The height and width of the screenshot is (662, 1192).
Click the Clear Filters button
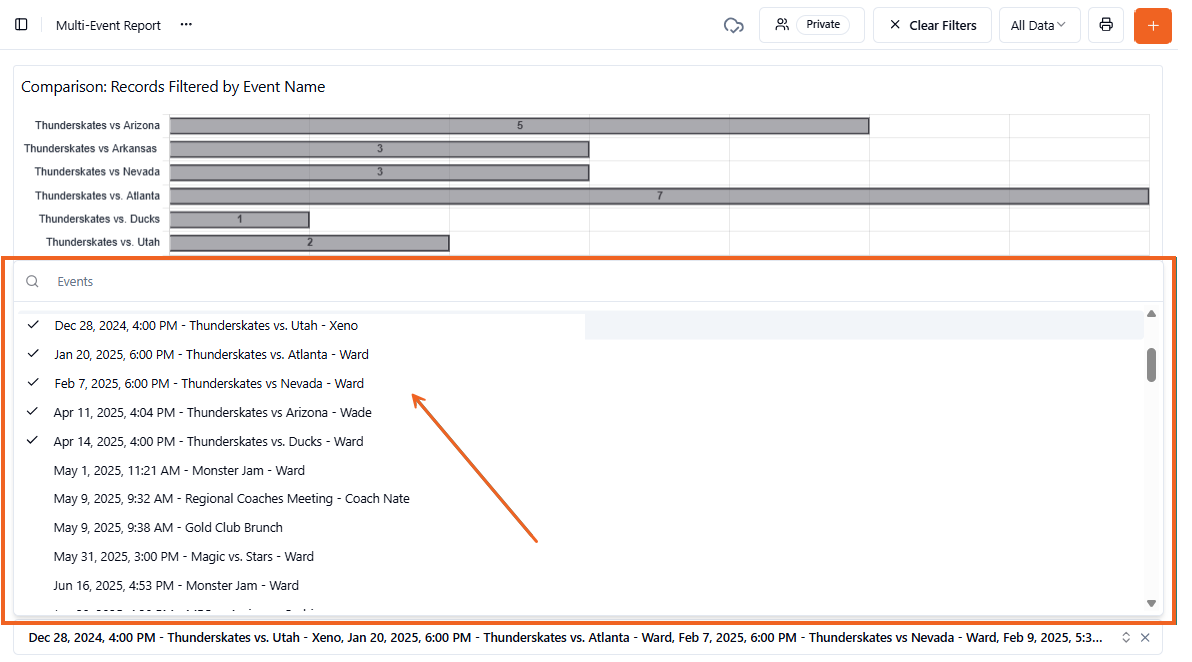coord(931,25)
